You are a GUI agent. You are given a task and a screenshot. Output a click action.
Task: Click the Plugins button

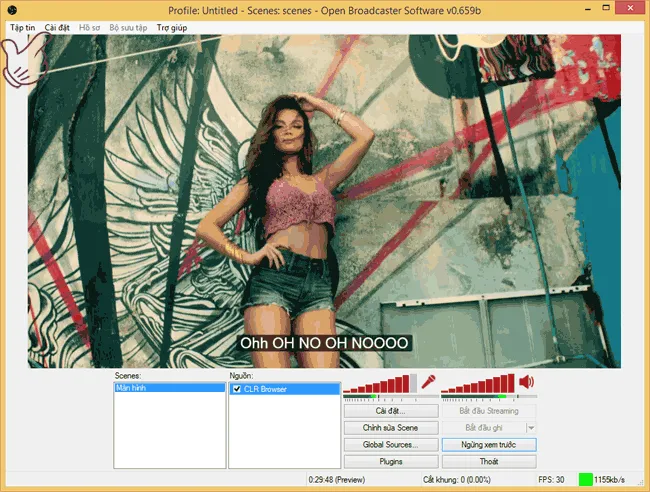pyautogui.click(x=391, y=461)
